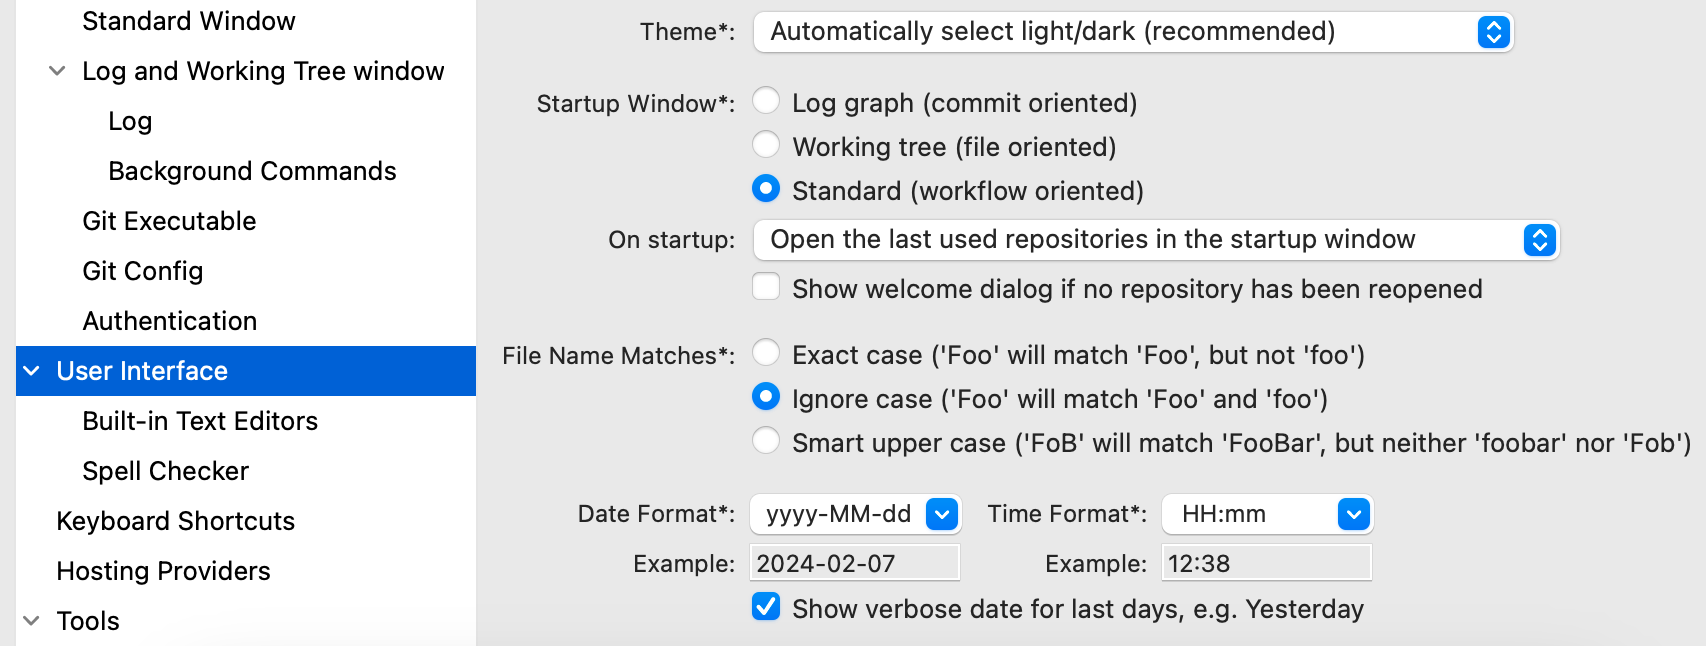Open Keyboard Shortcuts settings
This screenshot has height=646, width=1706.
[175, 520]
